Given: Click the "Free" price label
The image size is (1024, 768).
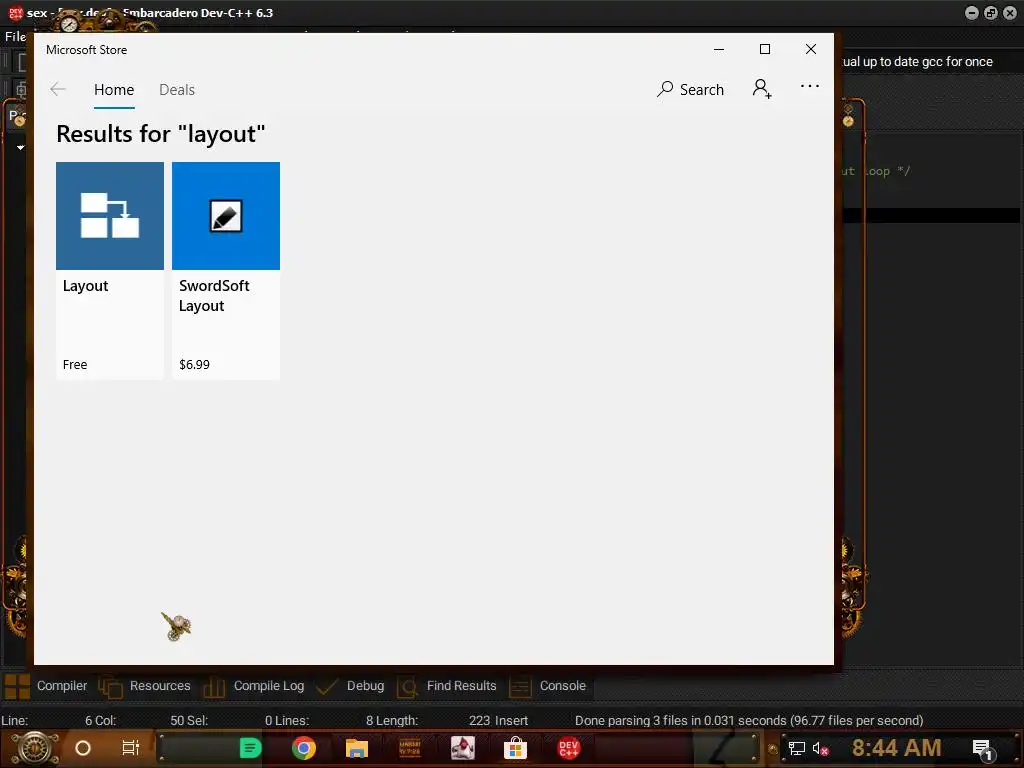Looking at the screenshot, I should click(x=75, y=364).
